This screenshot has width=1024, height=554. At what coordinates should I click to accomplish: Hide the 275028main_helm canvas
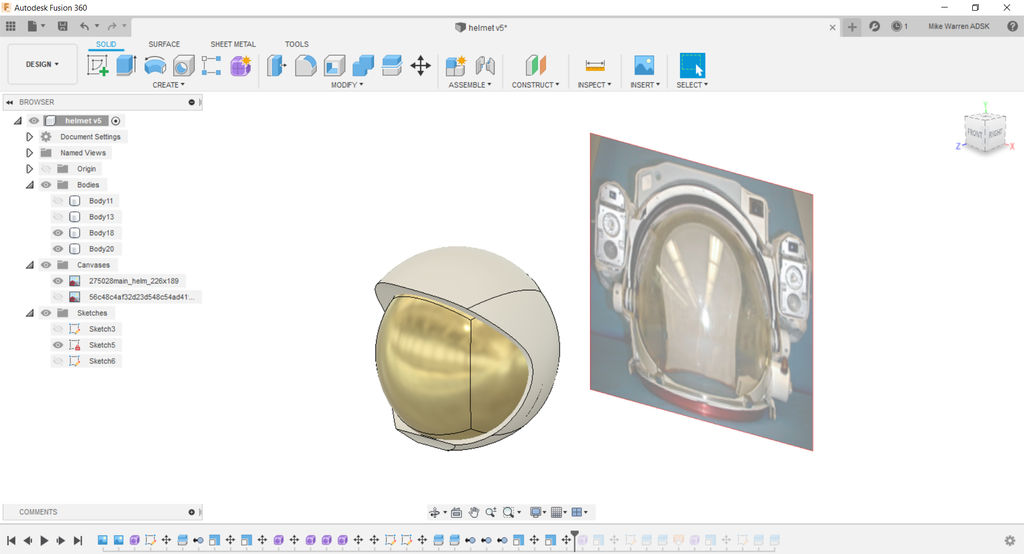coord(58,281)
